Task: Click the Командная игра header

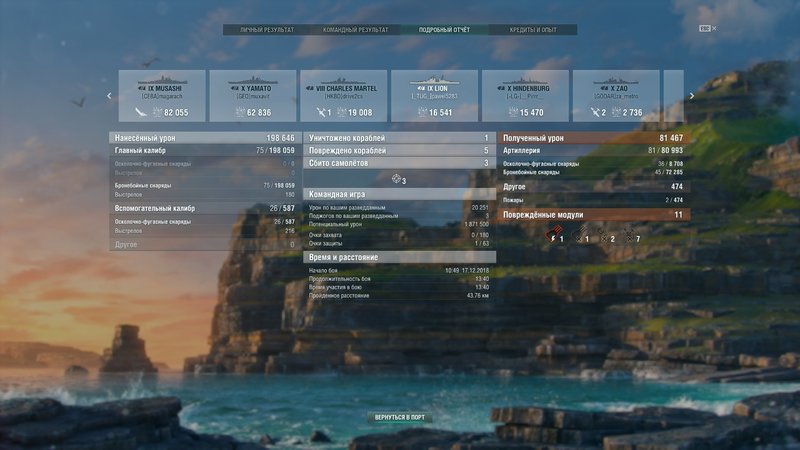Action: 399,194
